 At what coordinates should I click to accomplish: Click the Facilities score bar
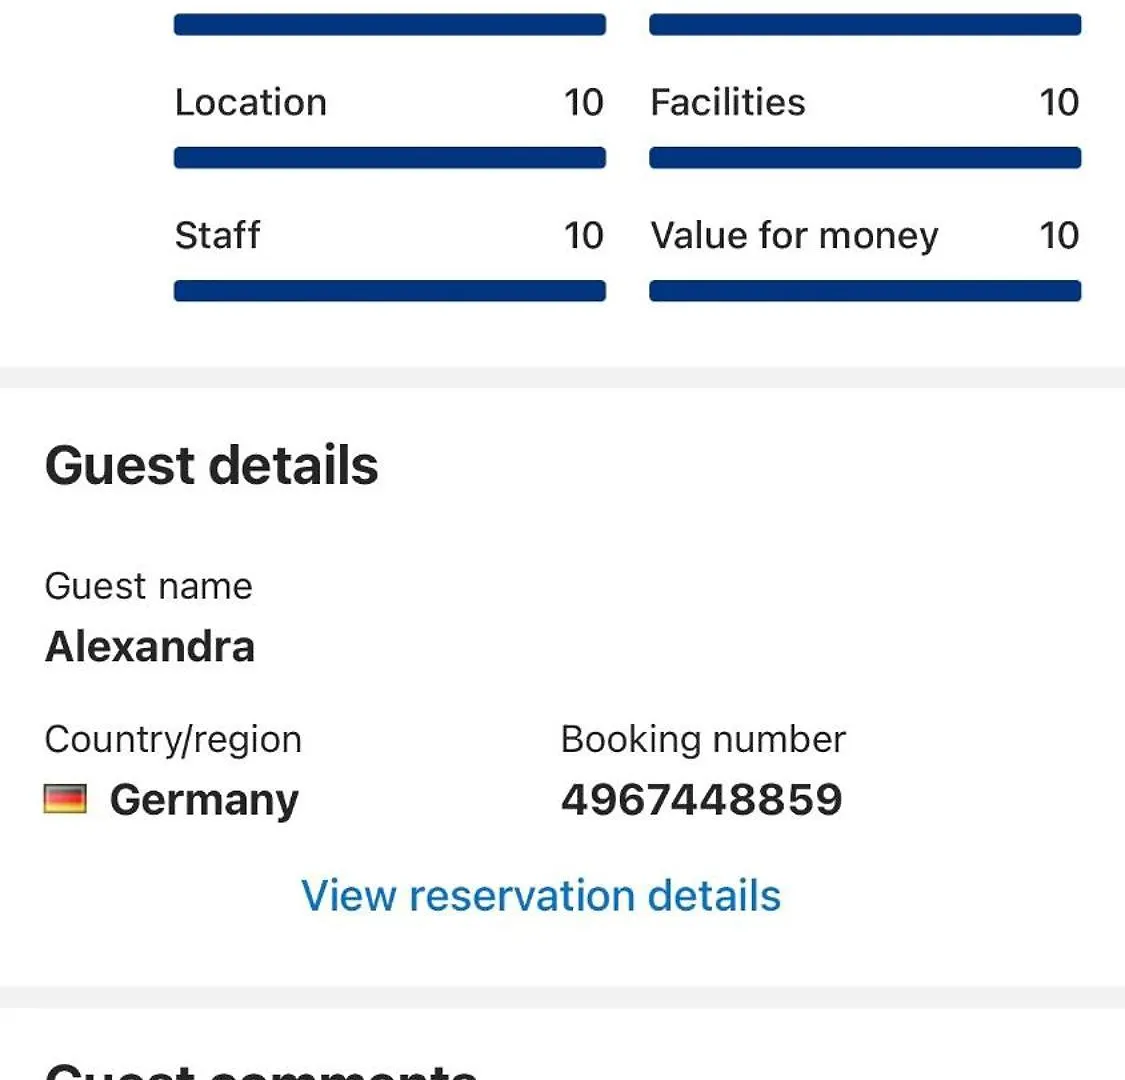tap(865, 157)
